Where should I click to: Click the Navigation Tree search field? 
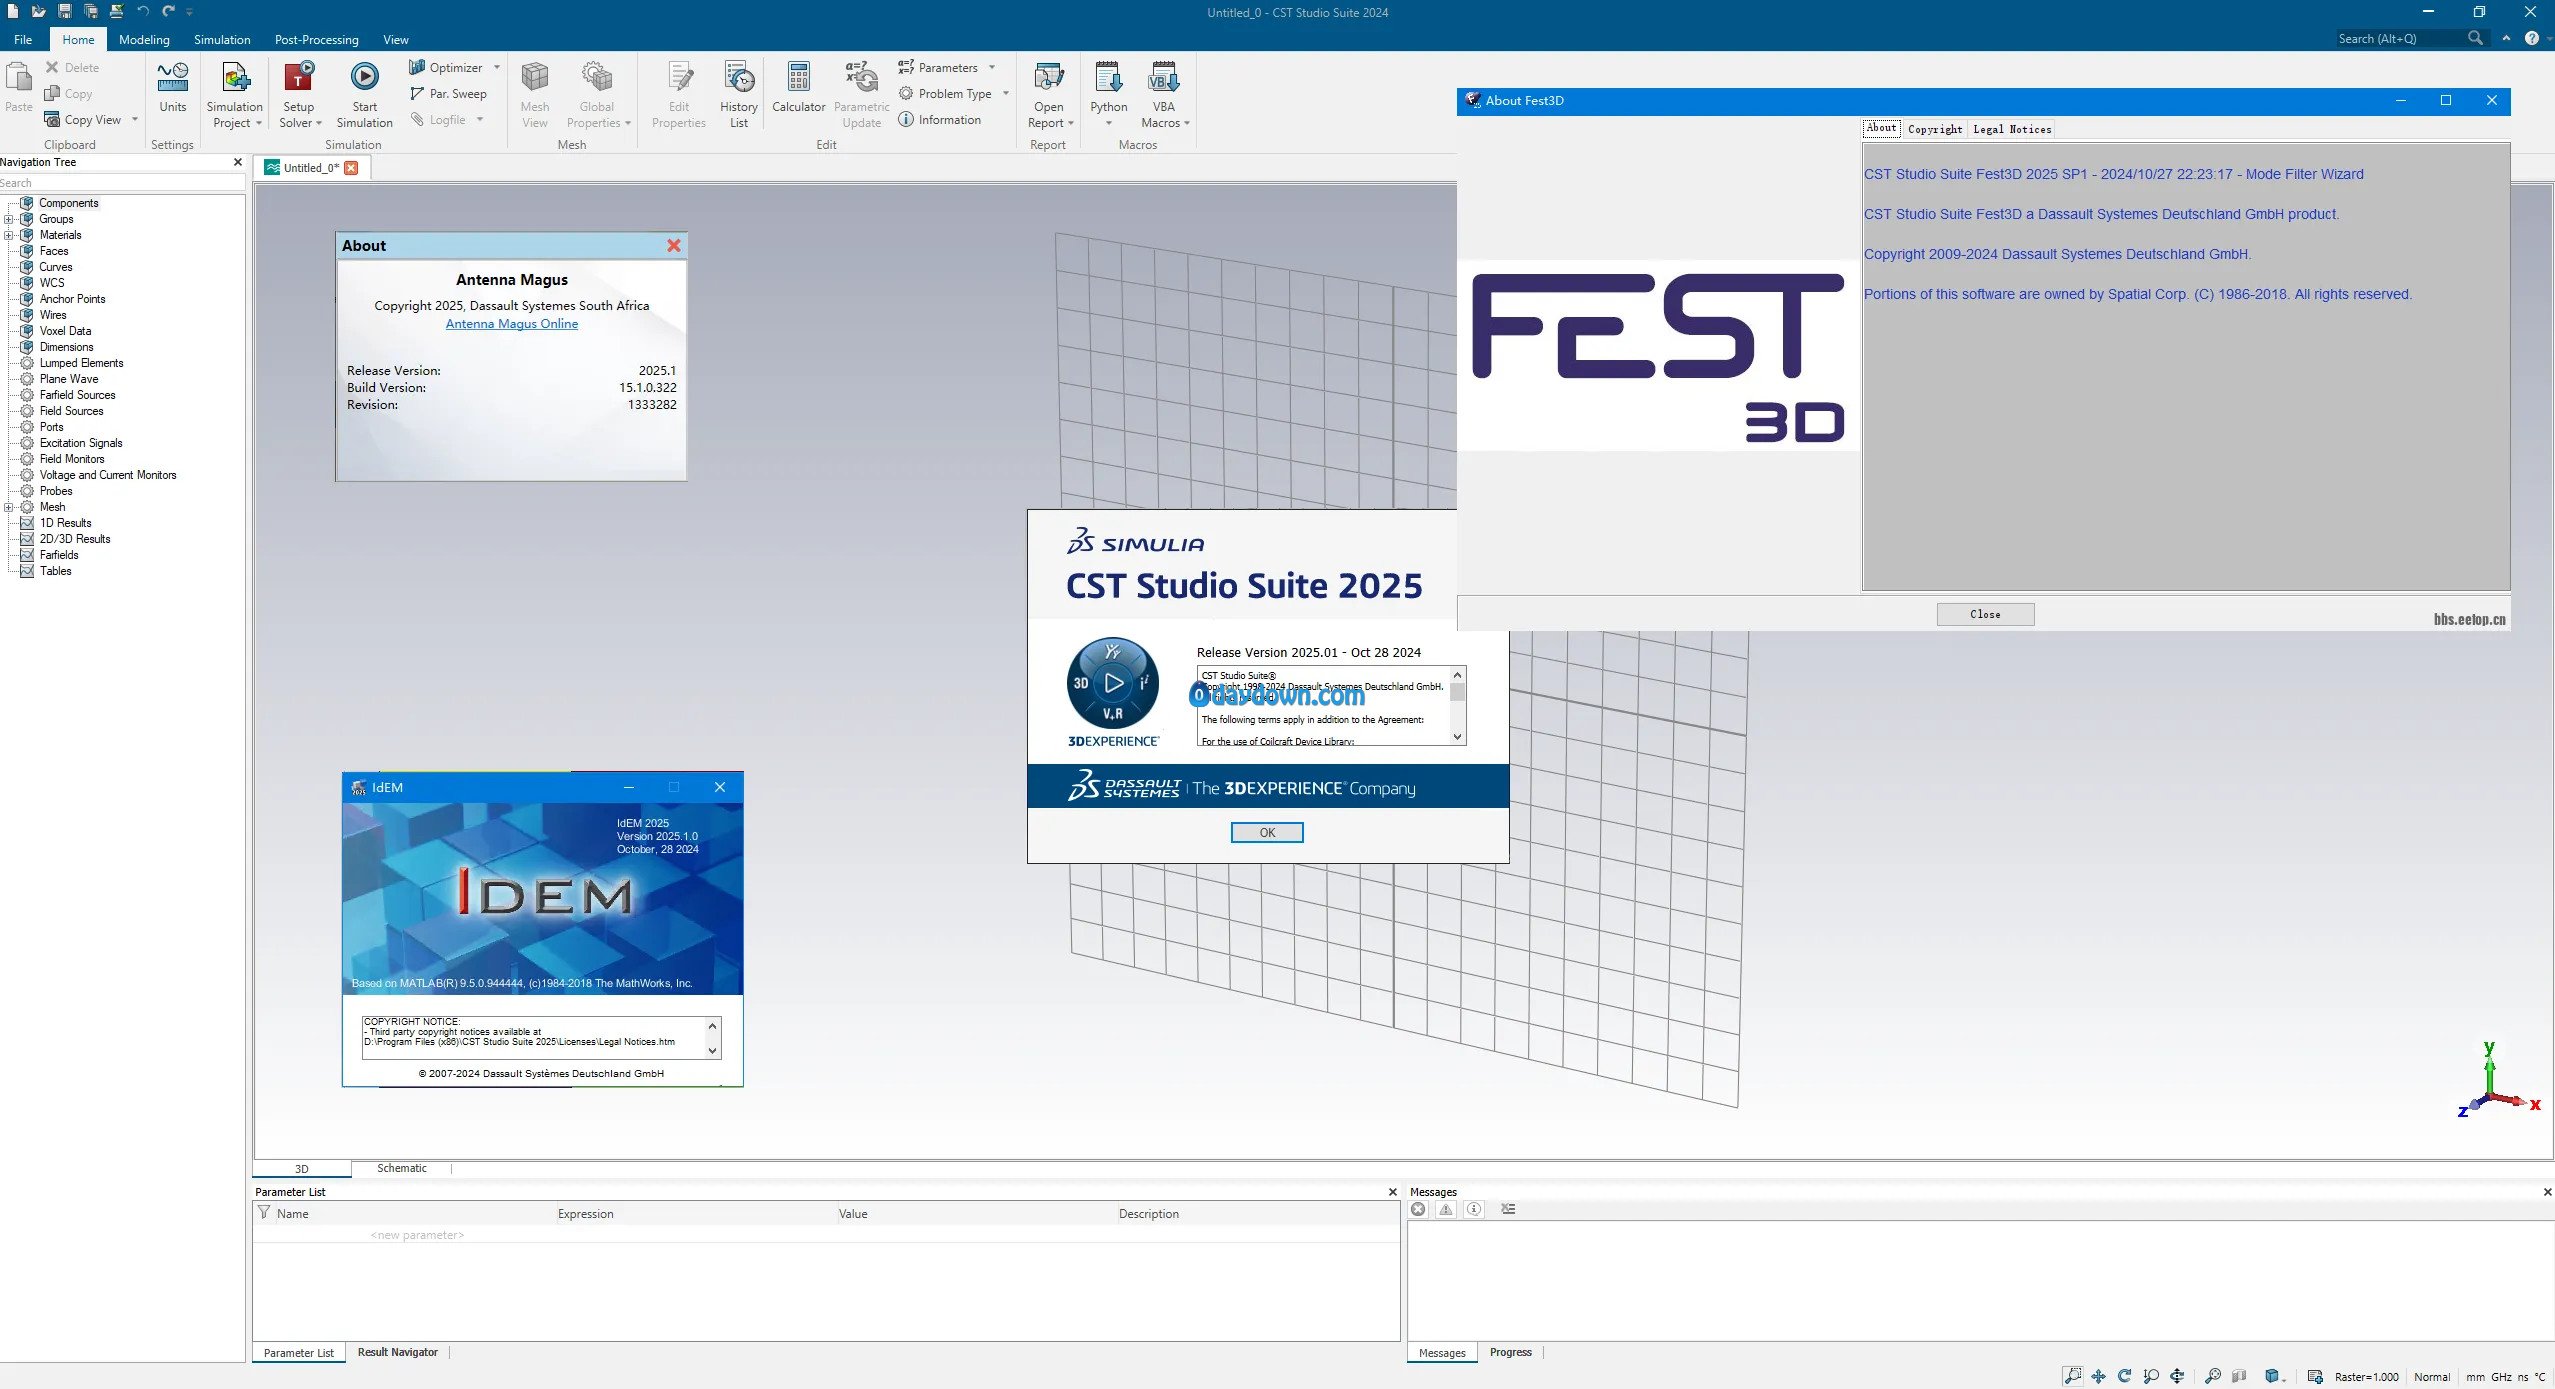(x=120, y=183)
